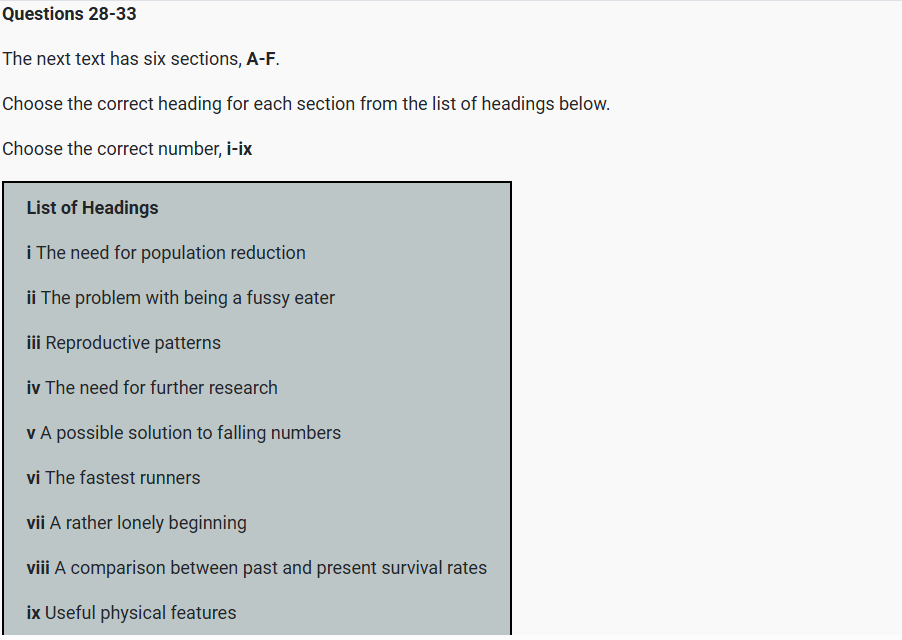This screenshot has height=640, width=902.
Task: Pick 'The problem with being a fussy eater'
Action: tap(188, 298)
